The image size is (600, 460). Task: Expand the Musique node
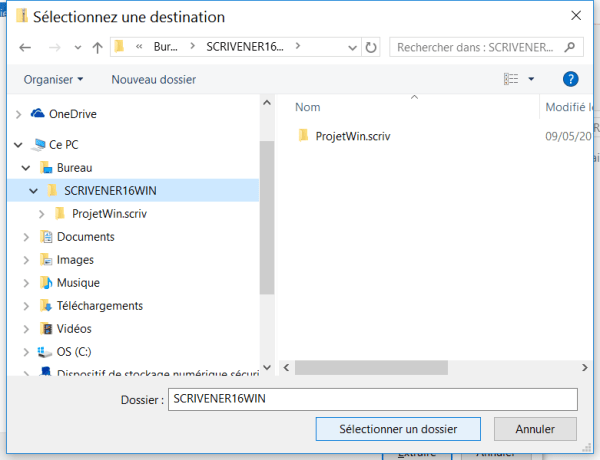tap(26, 283)
